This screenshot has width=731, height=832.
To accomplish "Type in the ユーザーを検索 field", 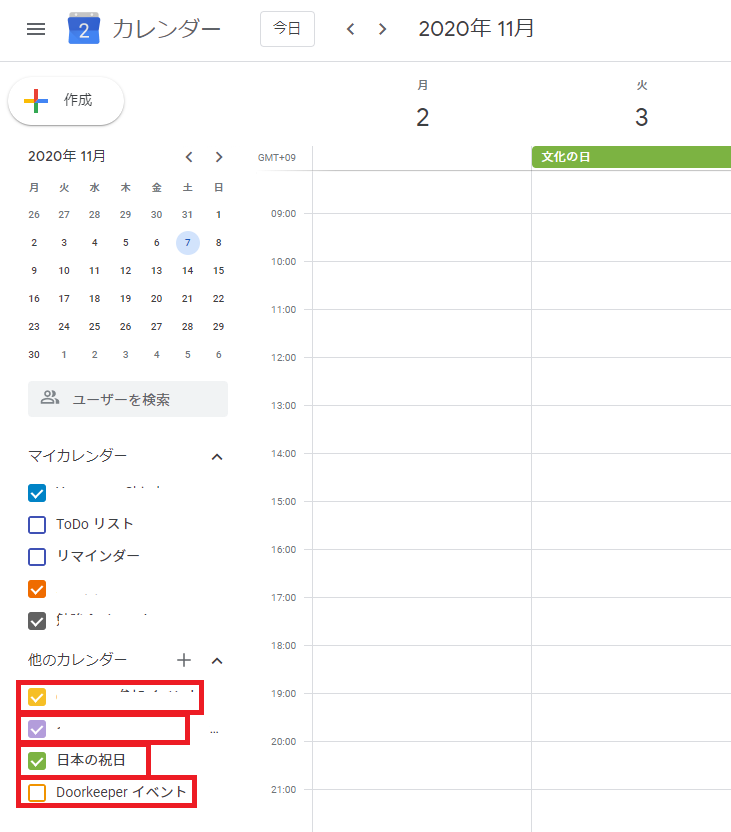I will click(140, 399).
